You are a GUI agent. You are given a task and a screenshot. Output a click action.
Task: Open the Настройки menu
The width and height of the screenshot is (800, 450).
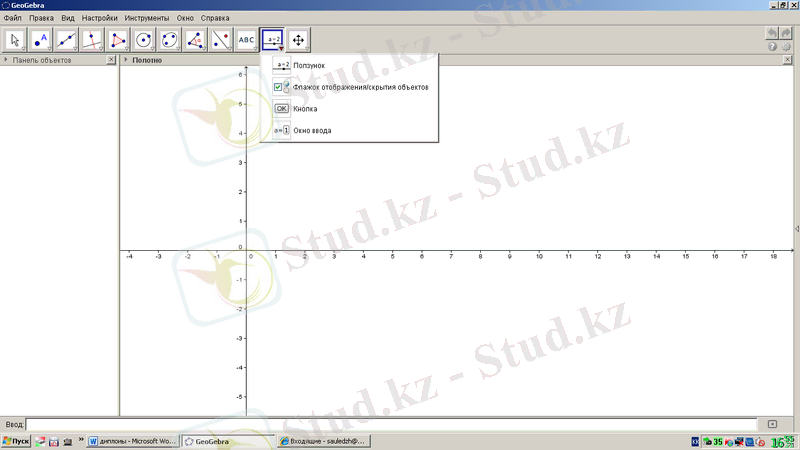tap(99, 18)
